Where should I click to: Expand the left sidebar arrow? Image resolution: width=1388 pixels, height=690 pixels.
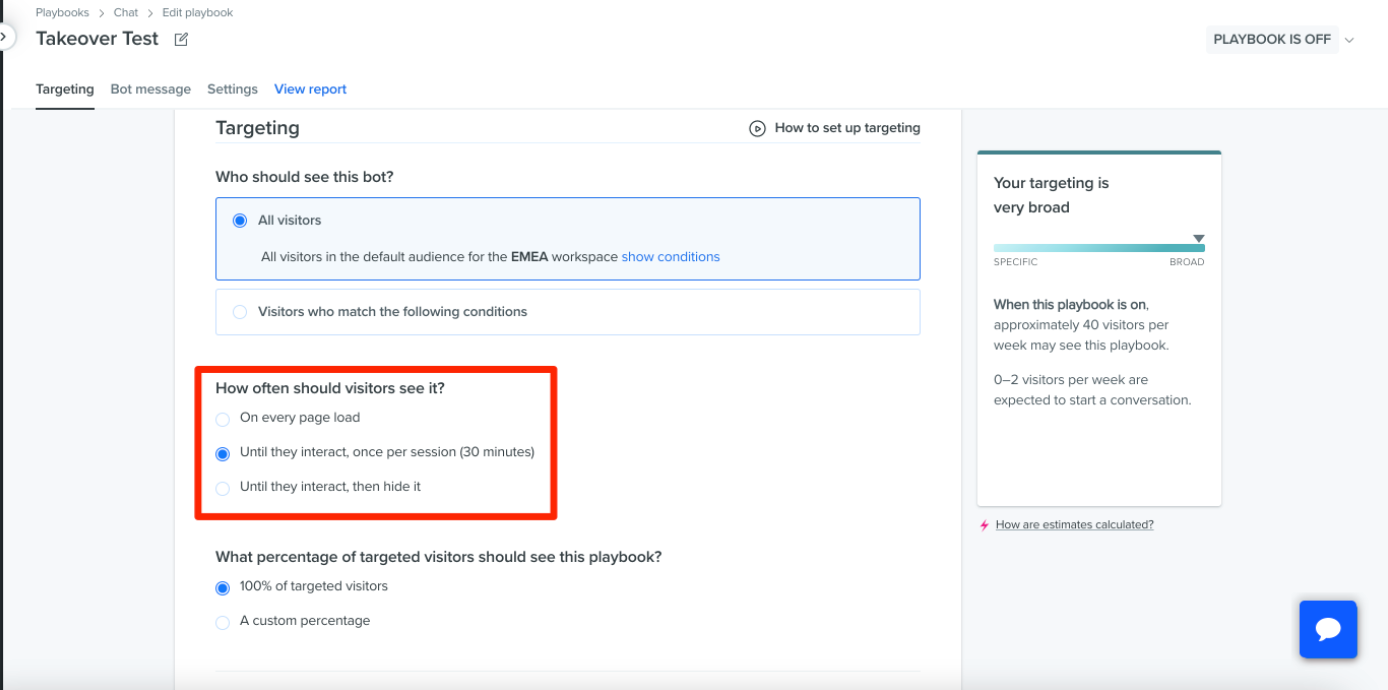[4, 37]
